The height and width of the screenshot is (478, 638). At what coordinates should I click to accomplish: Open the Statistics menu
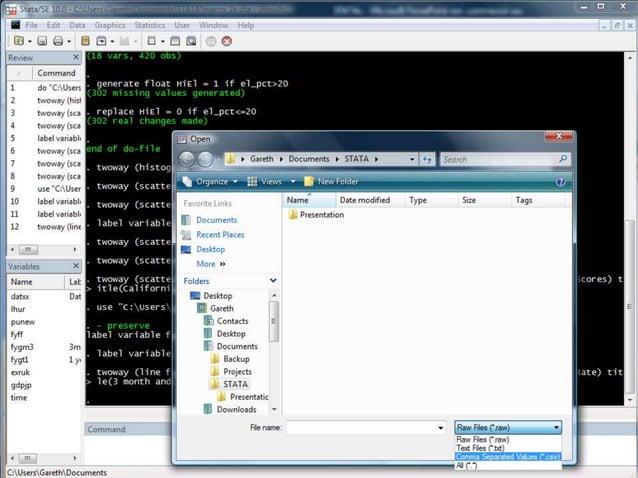149,25
